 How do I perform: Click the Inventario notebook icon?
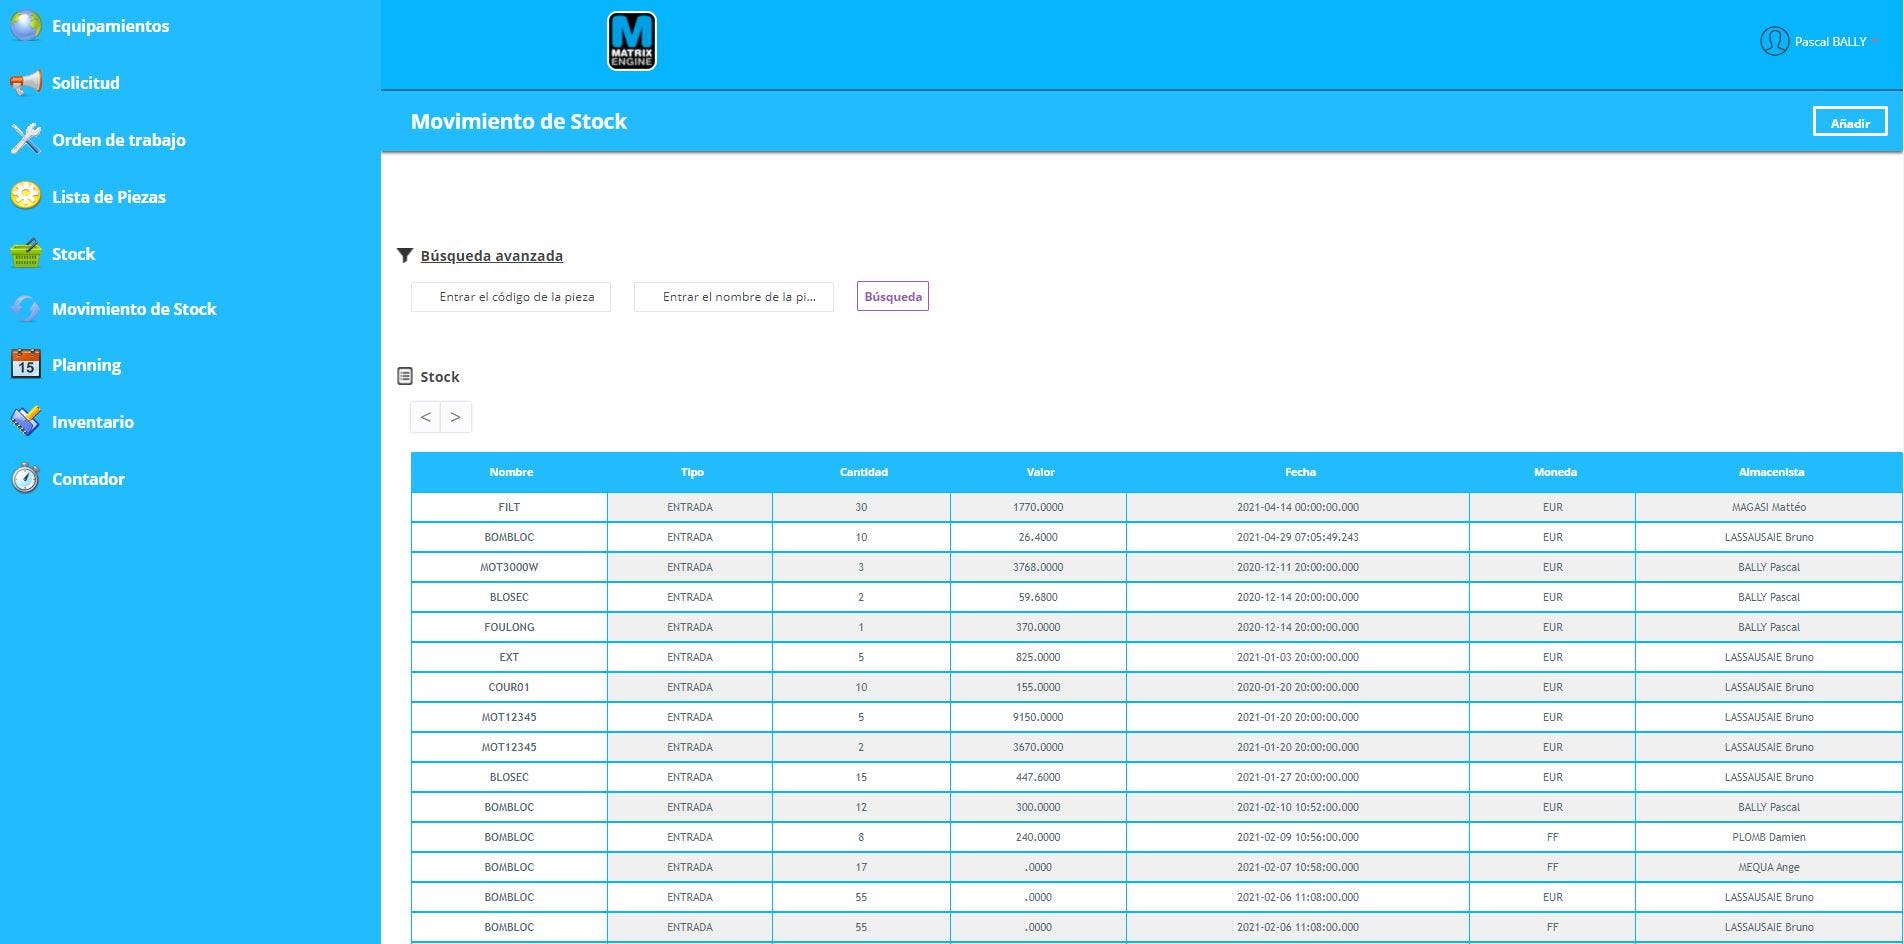pyautogui.click(x=24, y=421)
